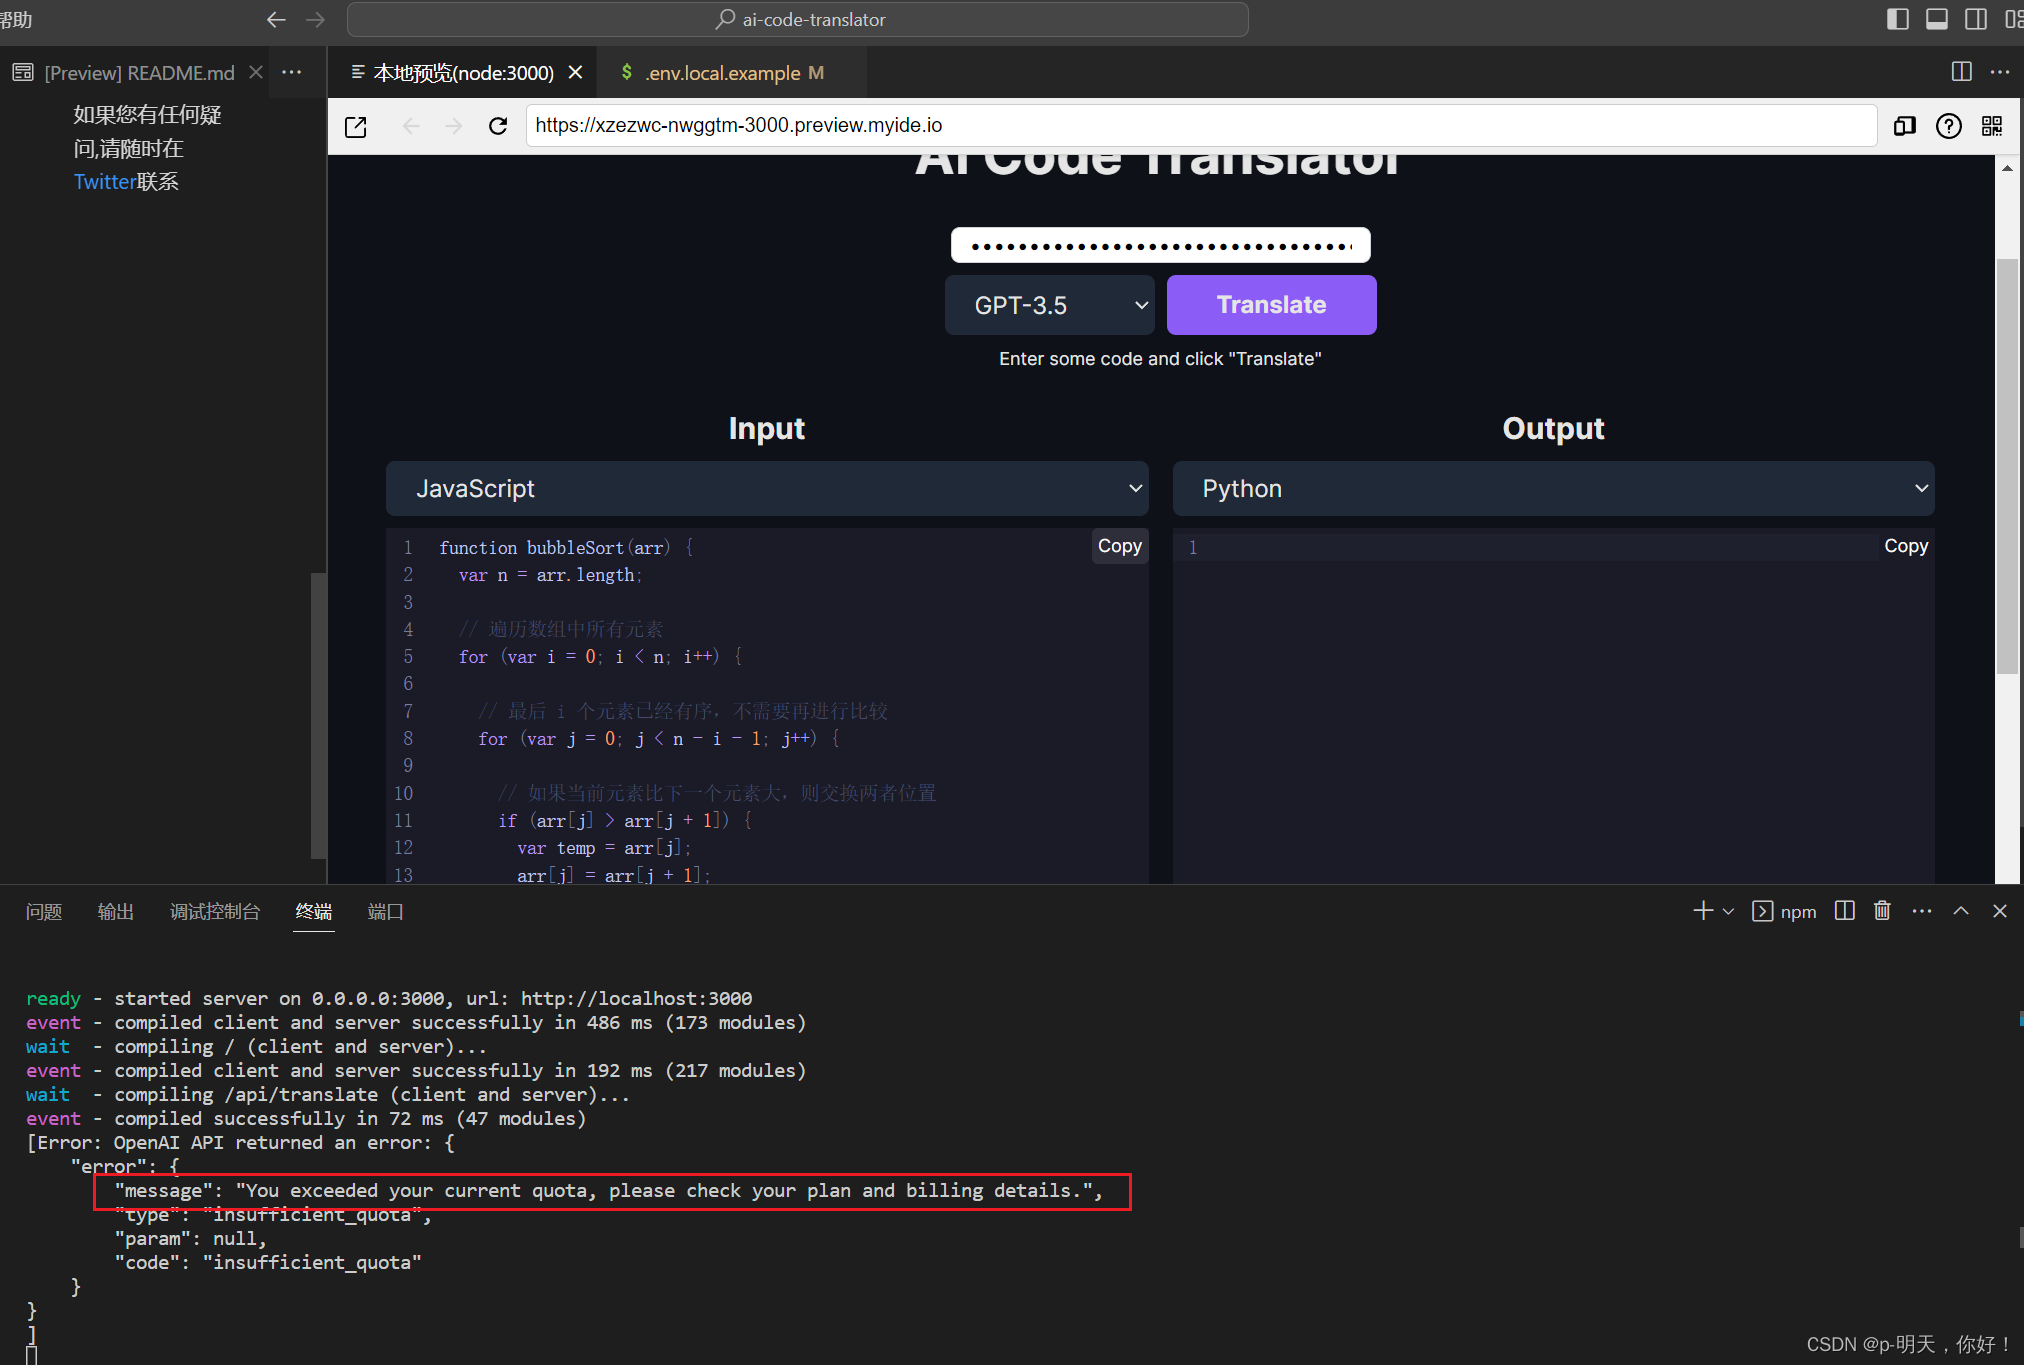This screenshot has height=1365, width=2024.
Task: Click the page refresh icon
Action: (x=498, y=126)
